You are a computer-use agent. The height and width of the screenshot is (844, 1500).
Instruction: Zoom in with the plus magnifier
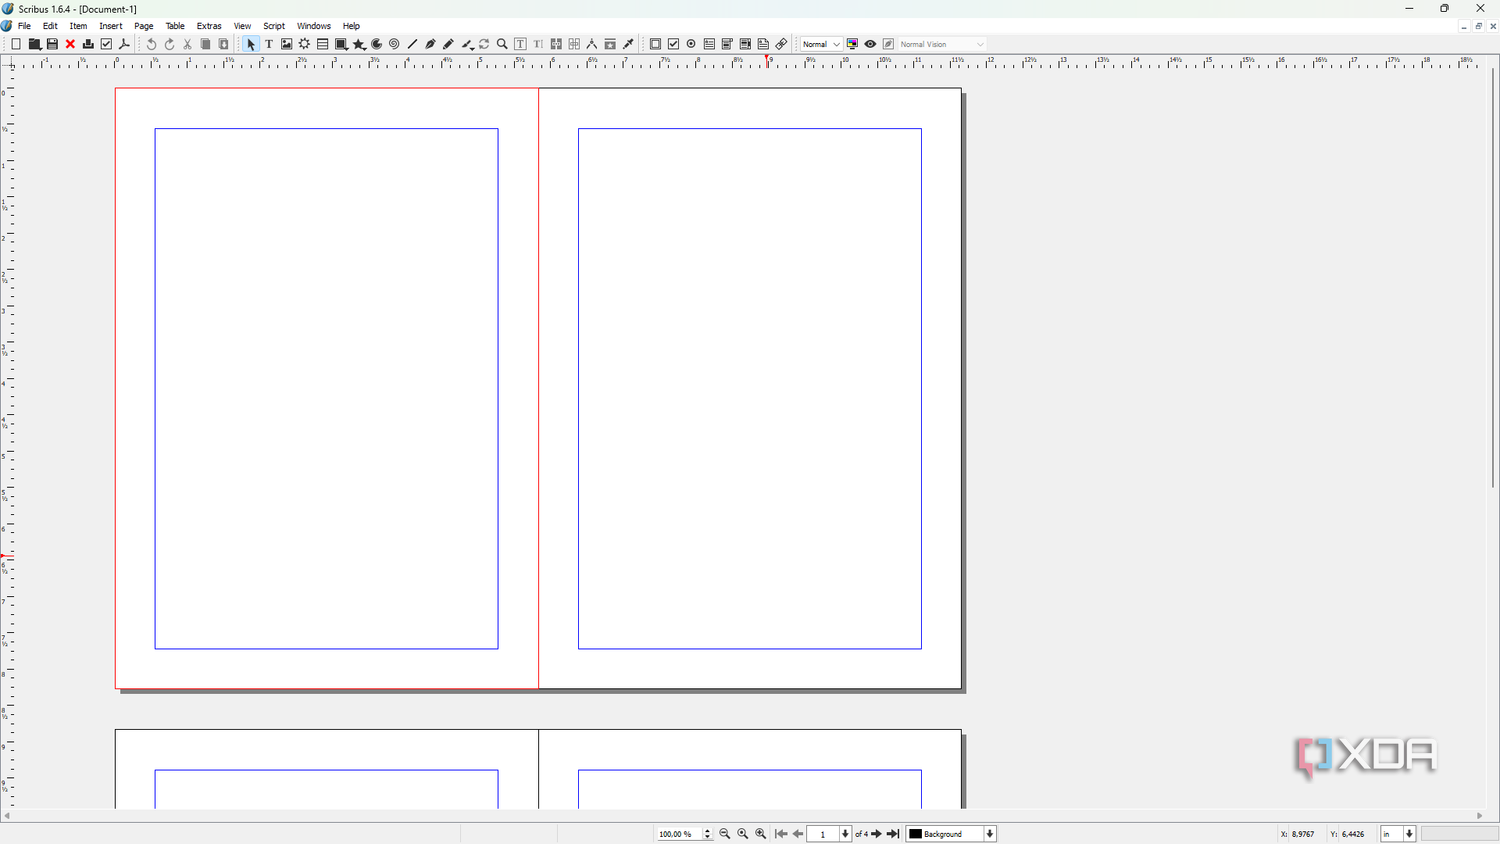(761, 834)
